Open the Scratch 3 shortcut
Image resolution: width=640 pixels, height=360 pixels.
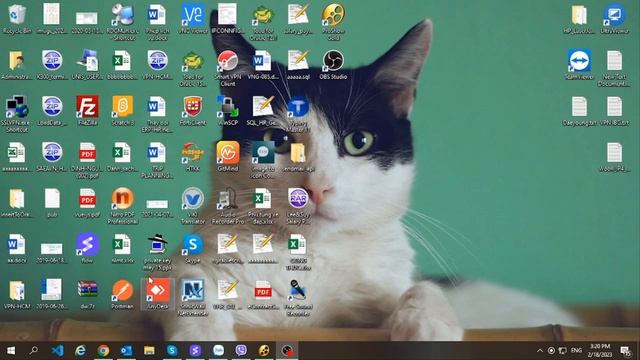122,111
